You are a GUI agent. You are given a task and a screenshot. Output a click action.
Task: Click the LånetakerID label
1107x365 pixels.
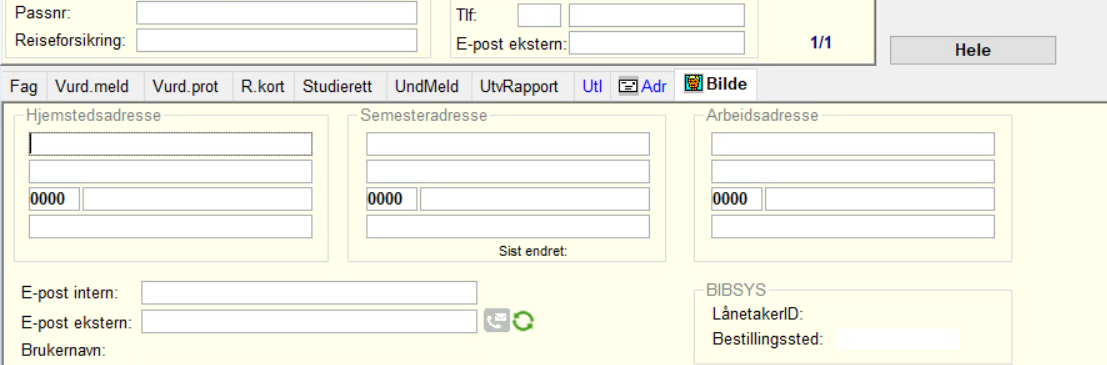coord(759,315)
